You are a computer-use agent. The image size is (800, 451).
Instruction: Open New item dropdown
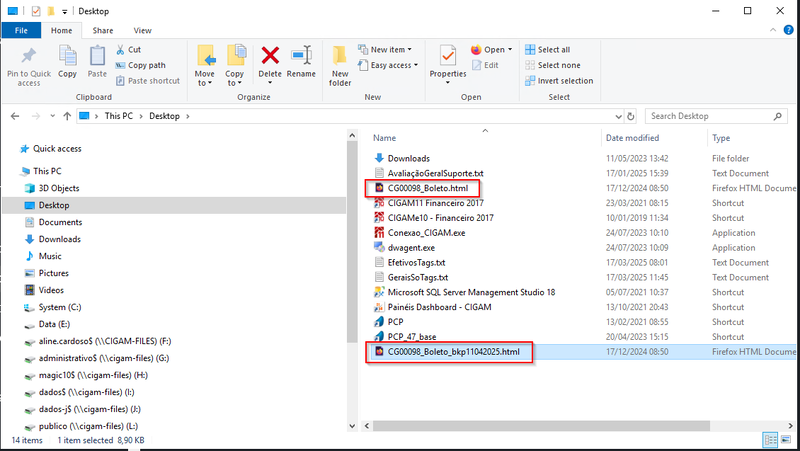point(385,49)
